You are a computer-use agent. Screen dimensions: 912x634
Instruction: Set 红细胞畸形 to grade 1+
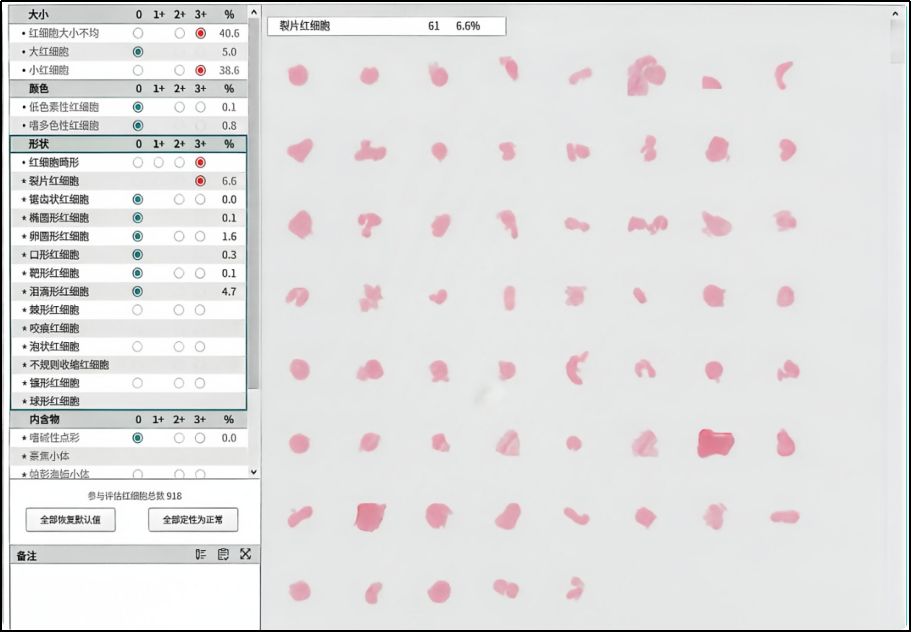tap(159, 162)
